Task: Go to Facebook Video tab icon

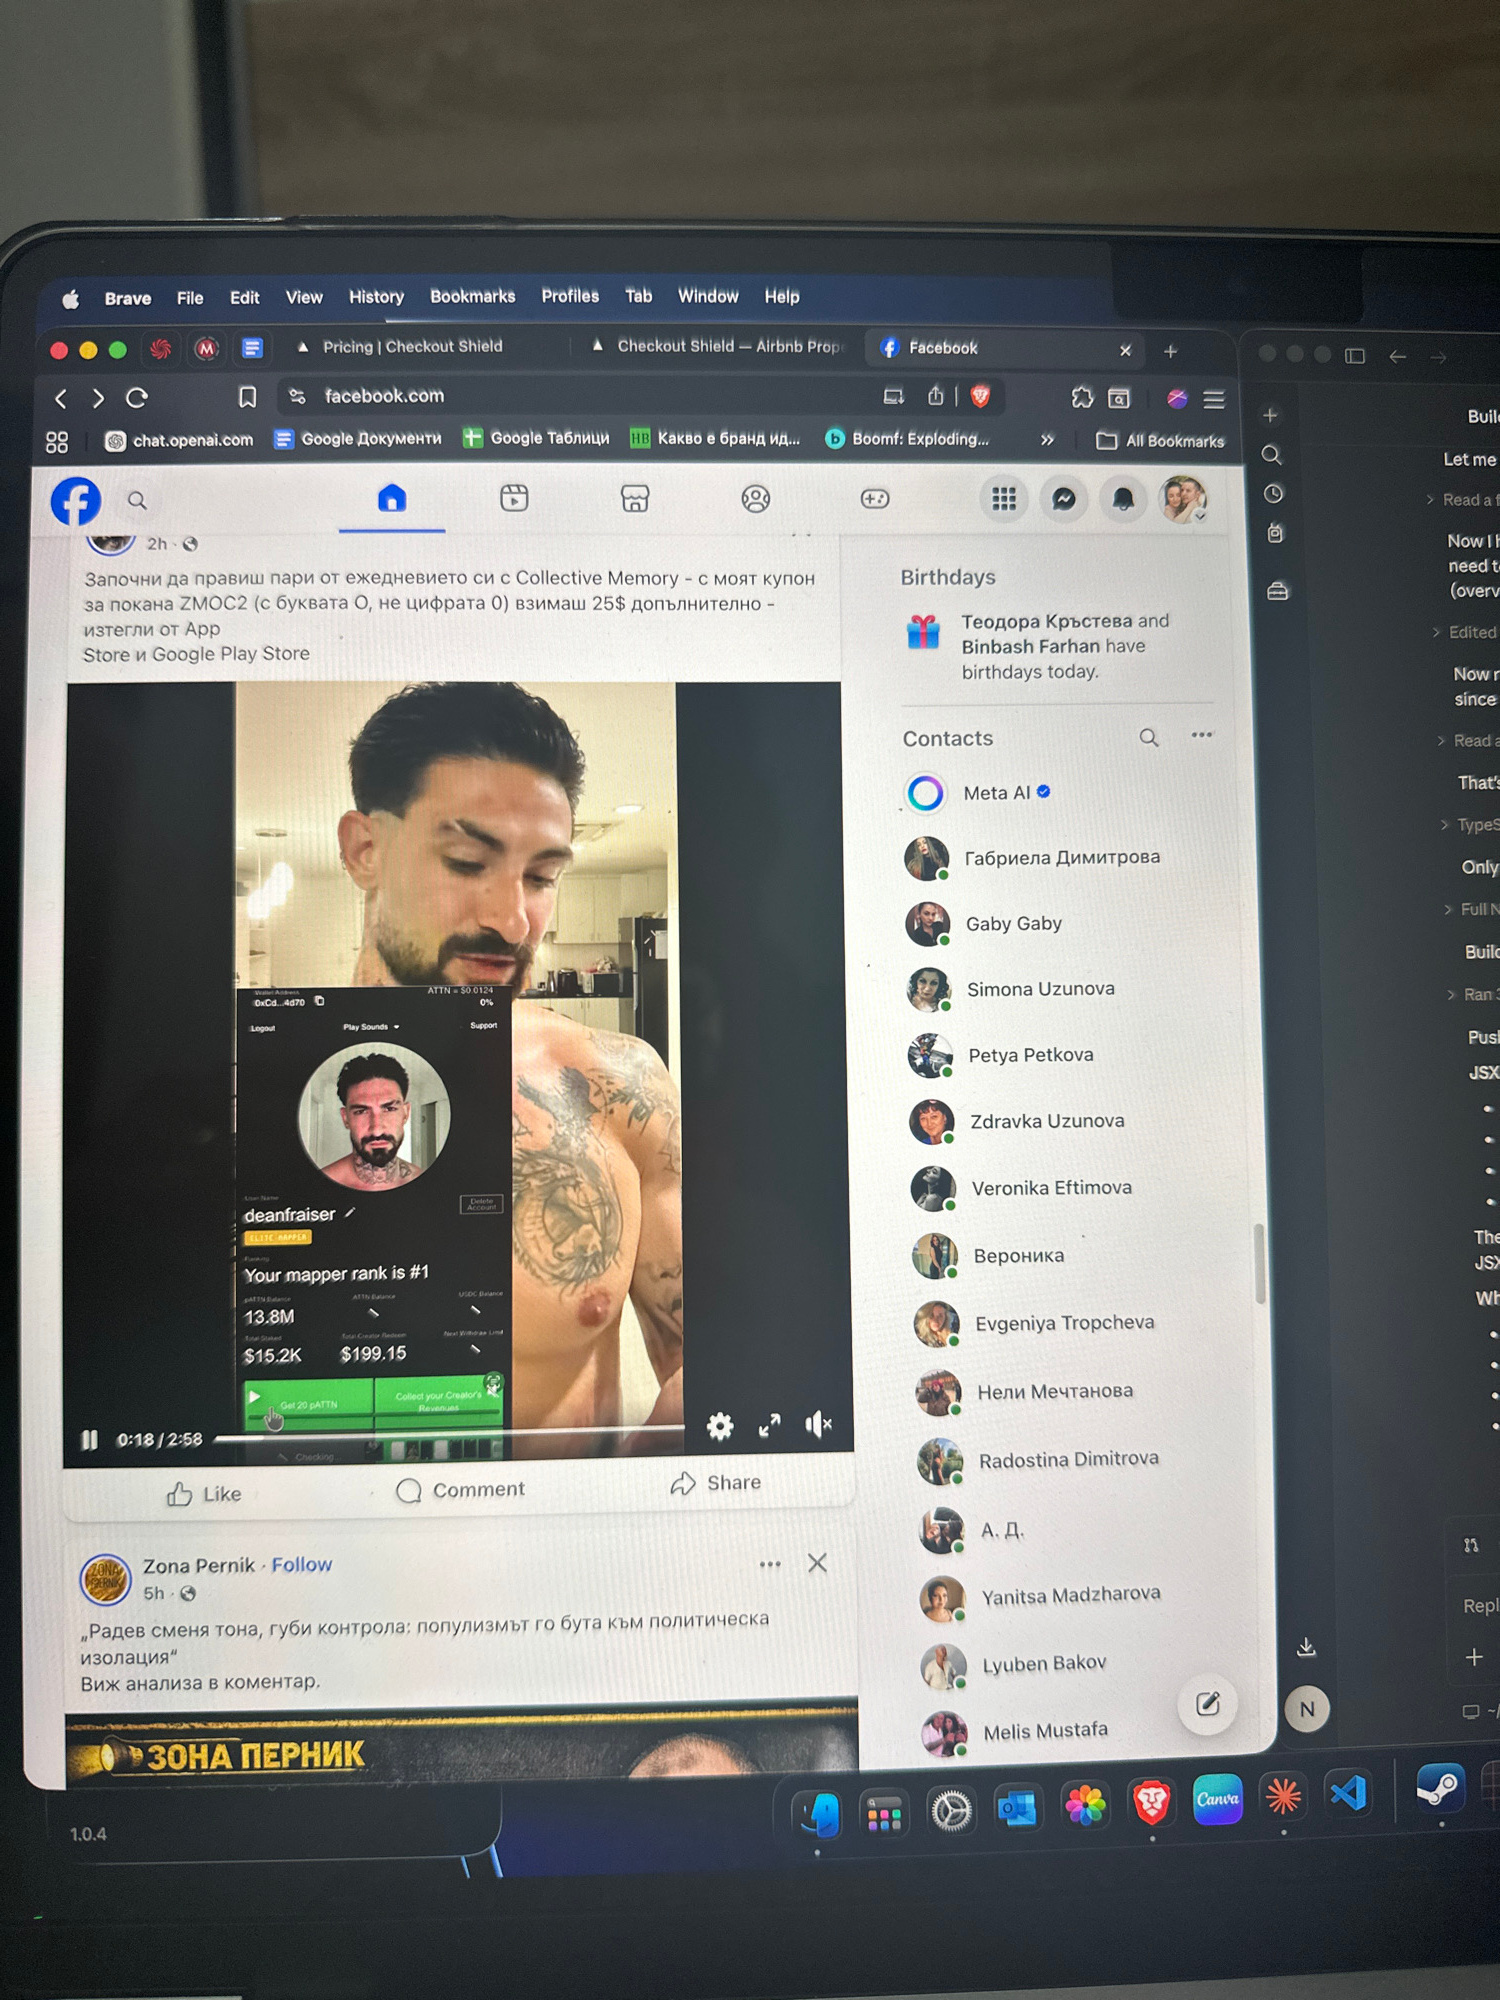Action: pyautogui.click(x=514, y=498)
